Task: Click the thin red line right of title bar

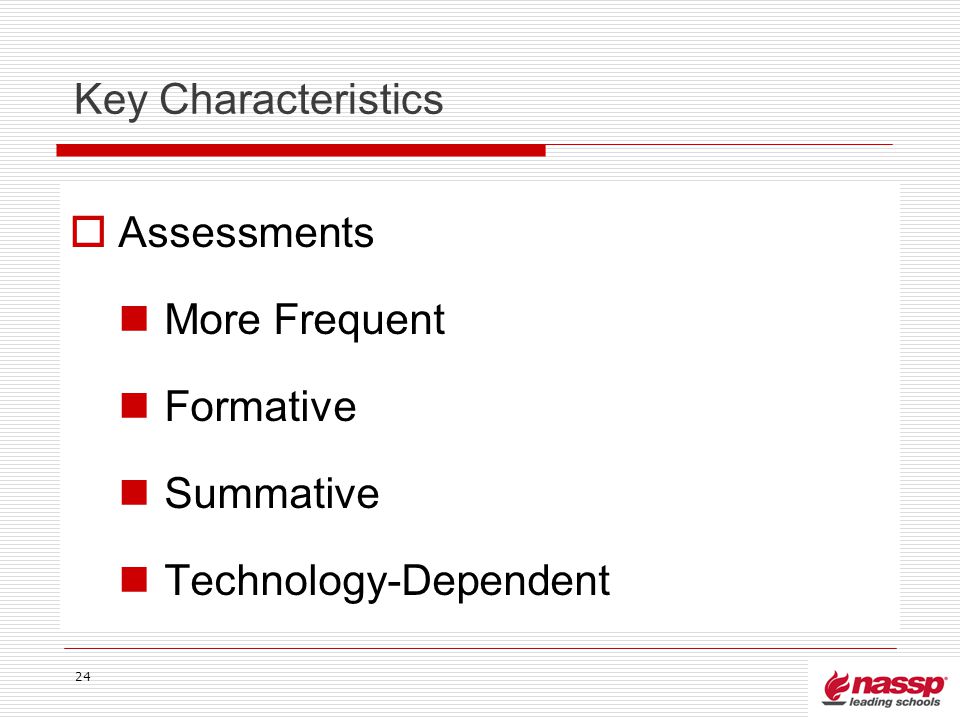Action: tap(719, 145)
